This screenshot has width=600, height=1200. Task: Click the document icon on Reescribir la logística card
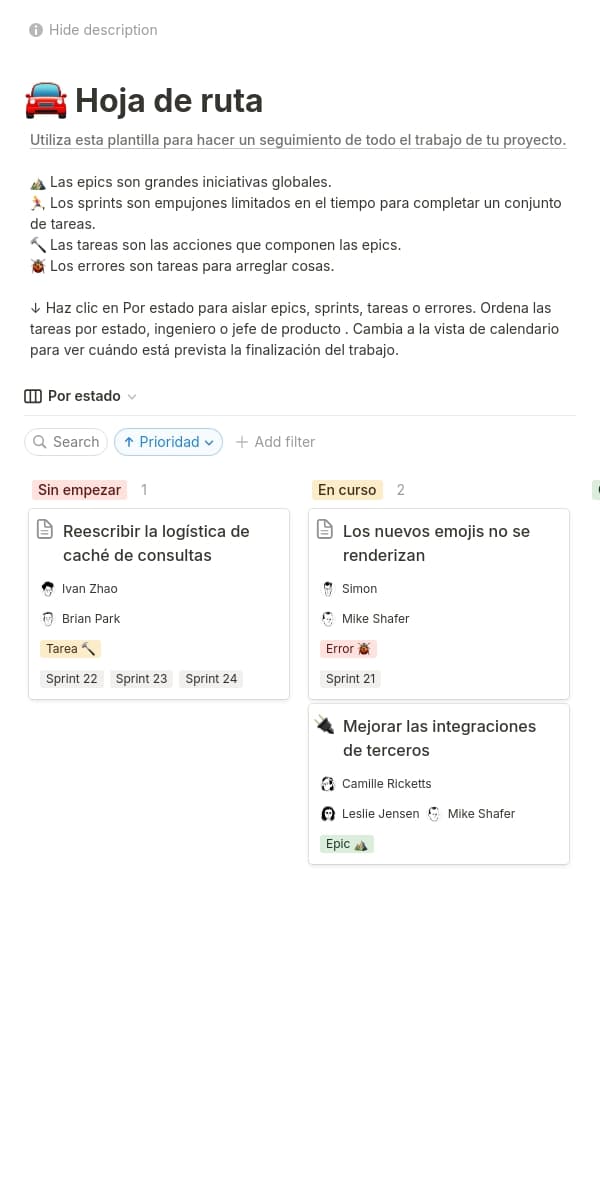coord(45,530)
